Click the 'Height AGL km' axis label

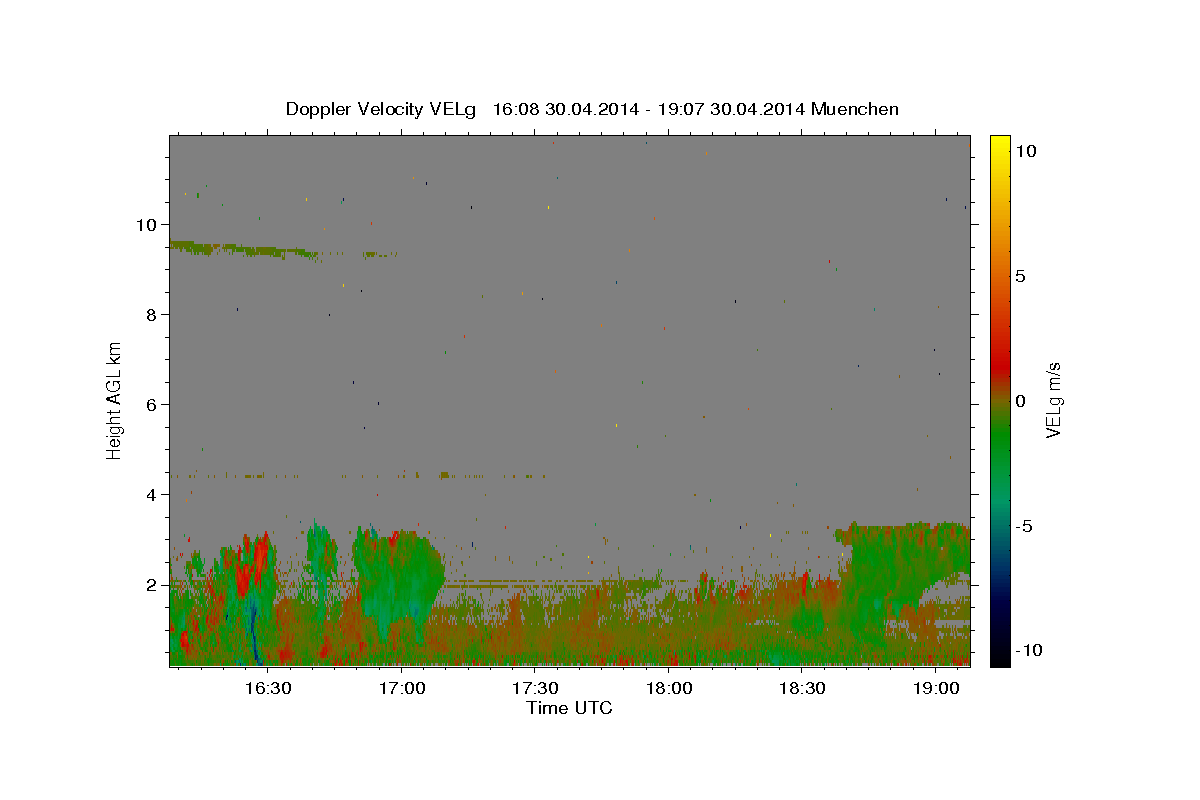coord(115,400)
